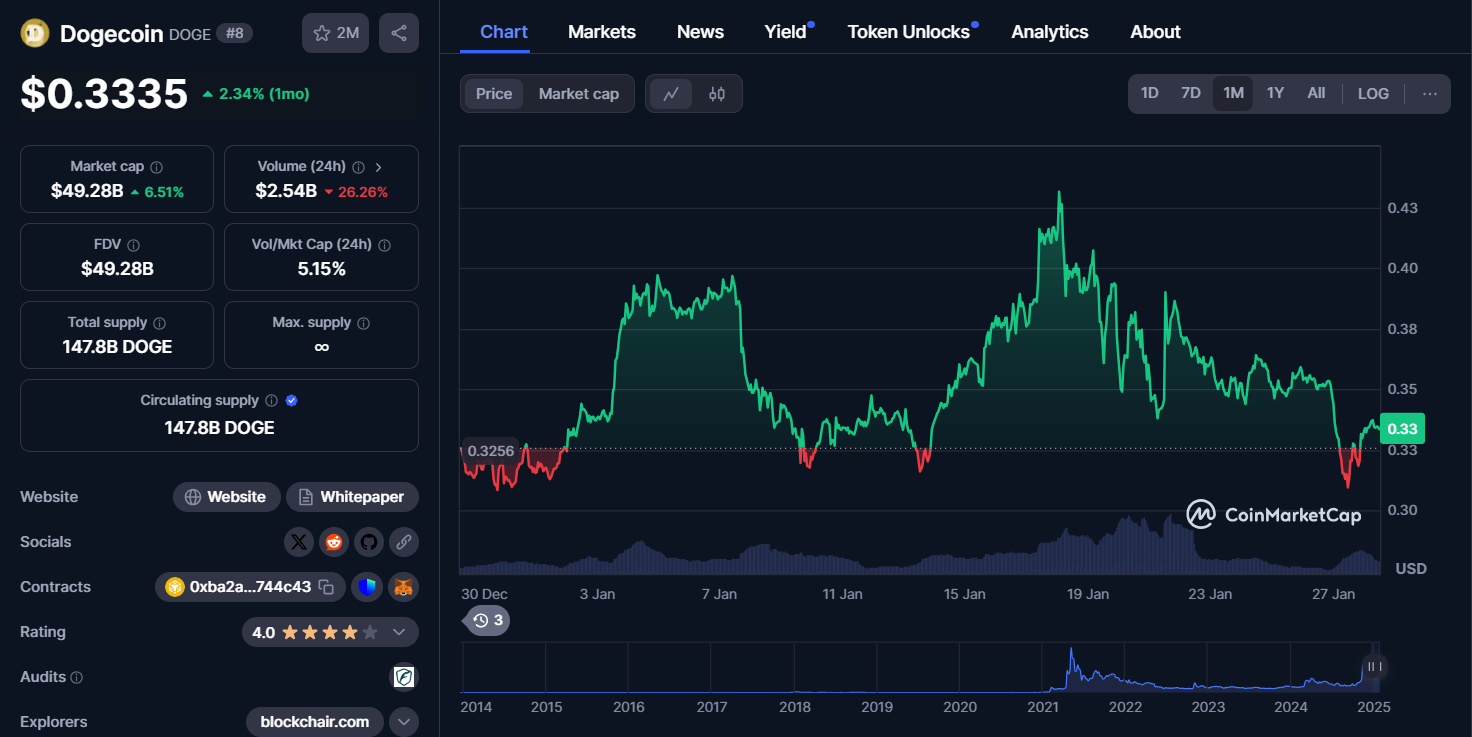Open Volume (24h) details arrow
The width and height of the screenshot is (1472, 737).
(x=378, y=167)
